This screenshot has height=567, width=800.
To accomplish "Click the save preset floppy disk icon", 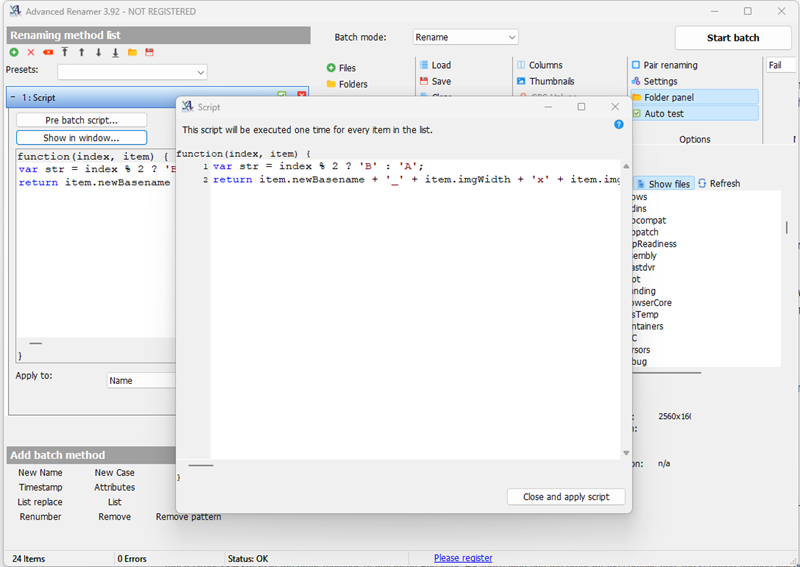I will click(150, 52).
